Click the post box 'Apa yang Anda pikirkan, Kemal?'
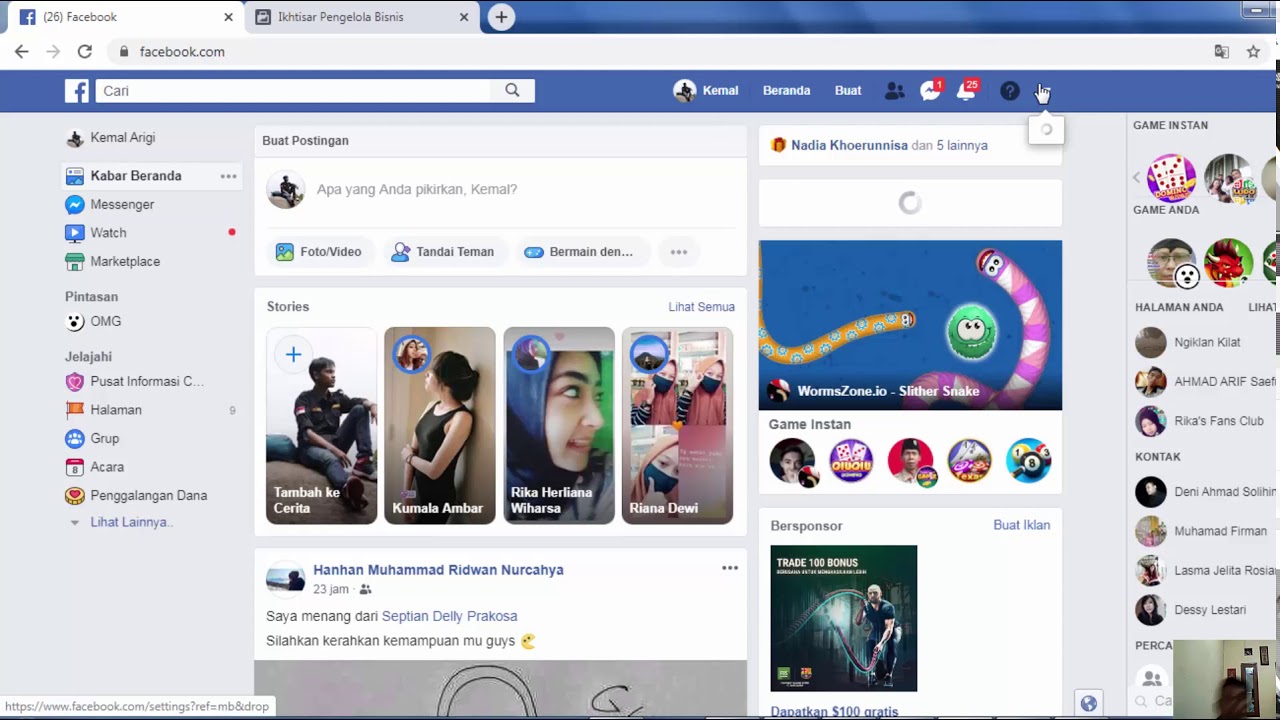This screenshot has height=720, width=1280. tap(417, 189)
